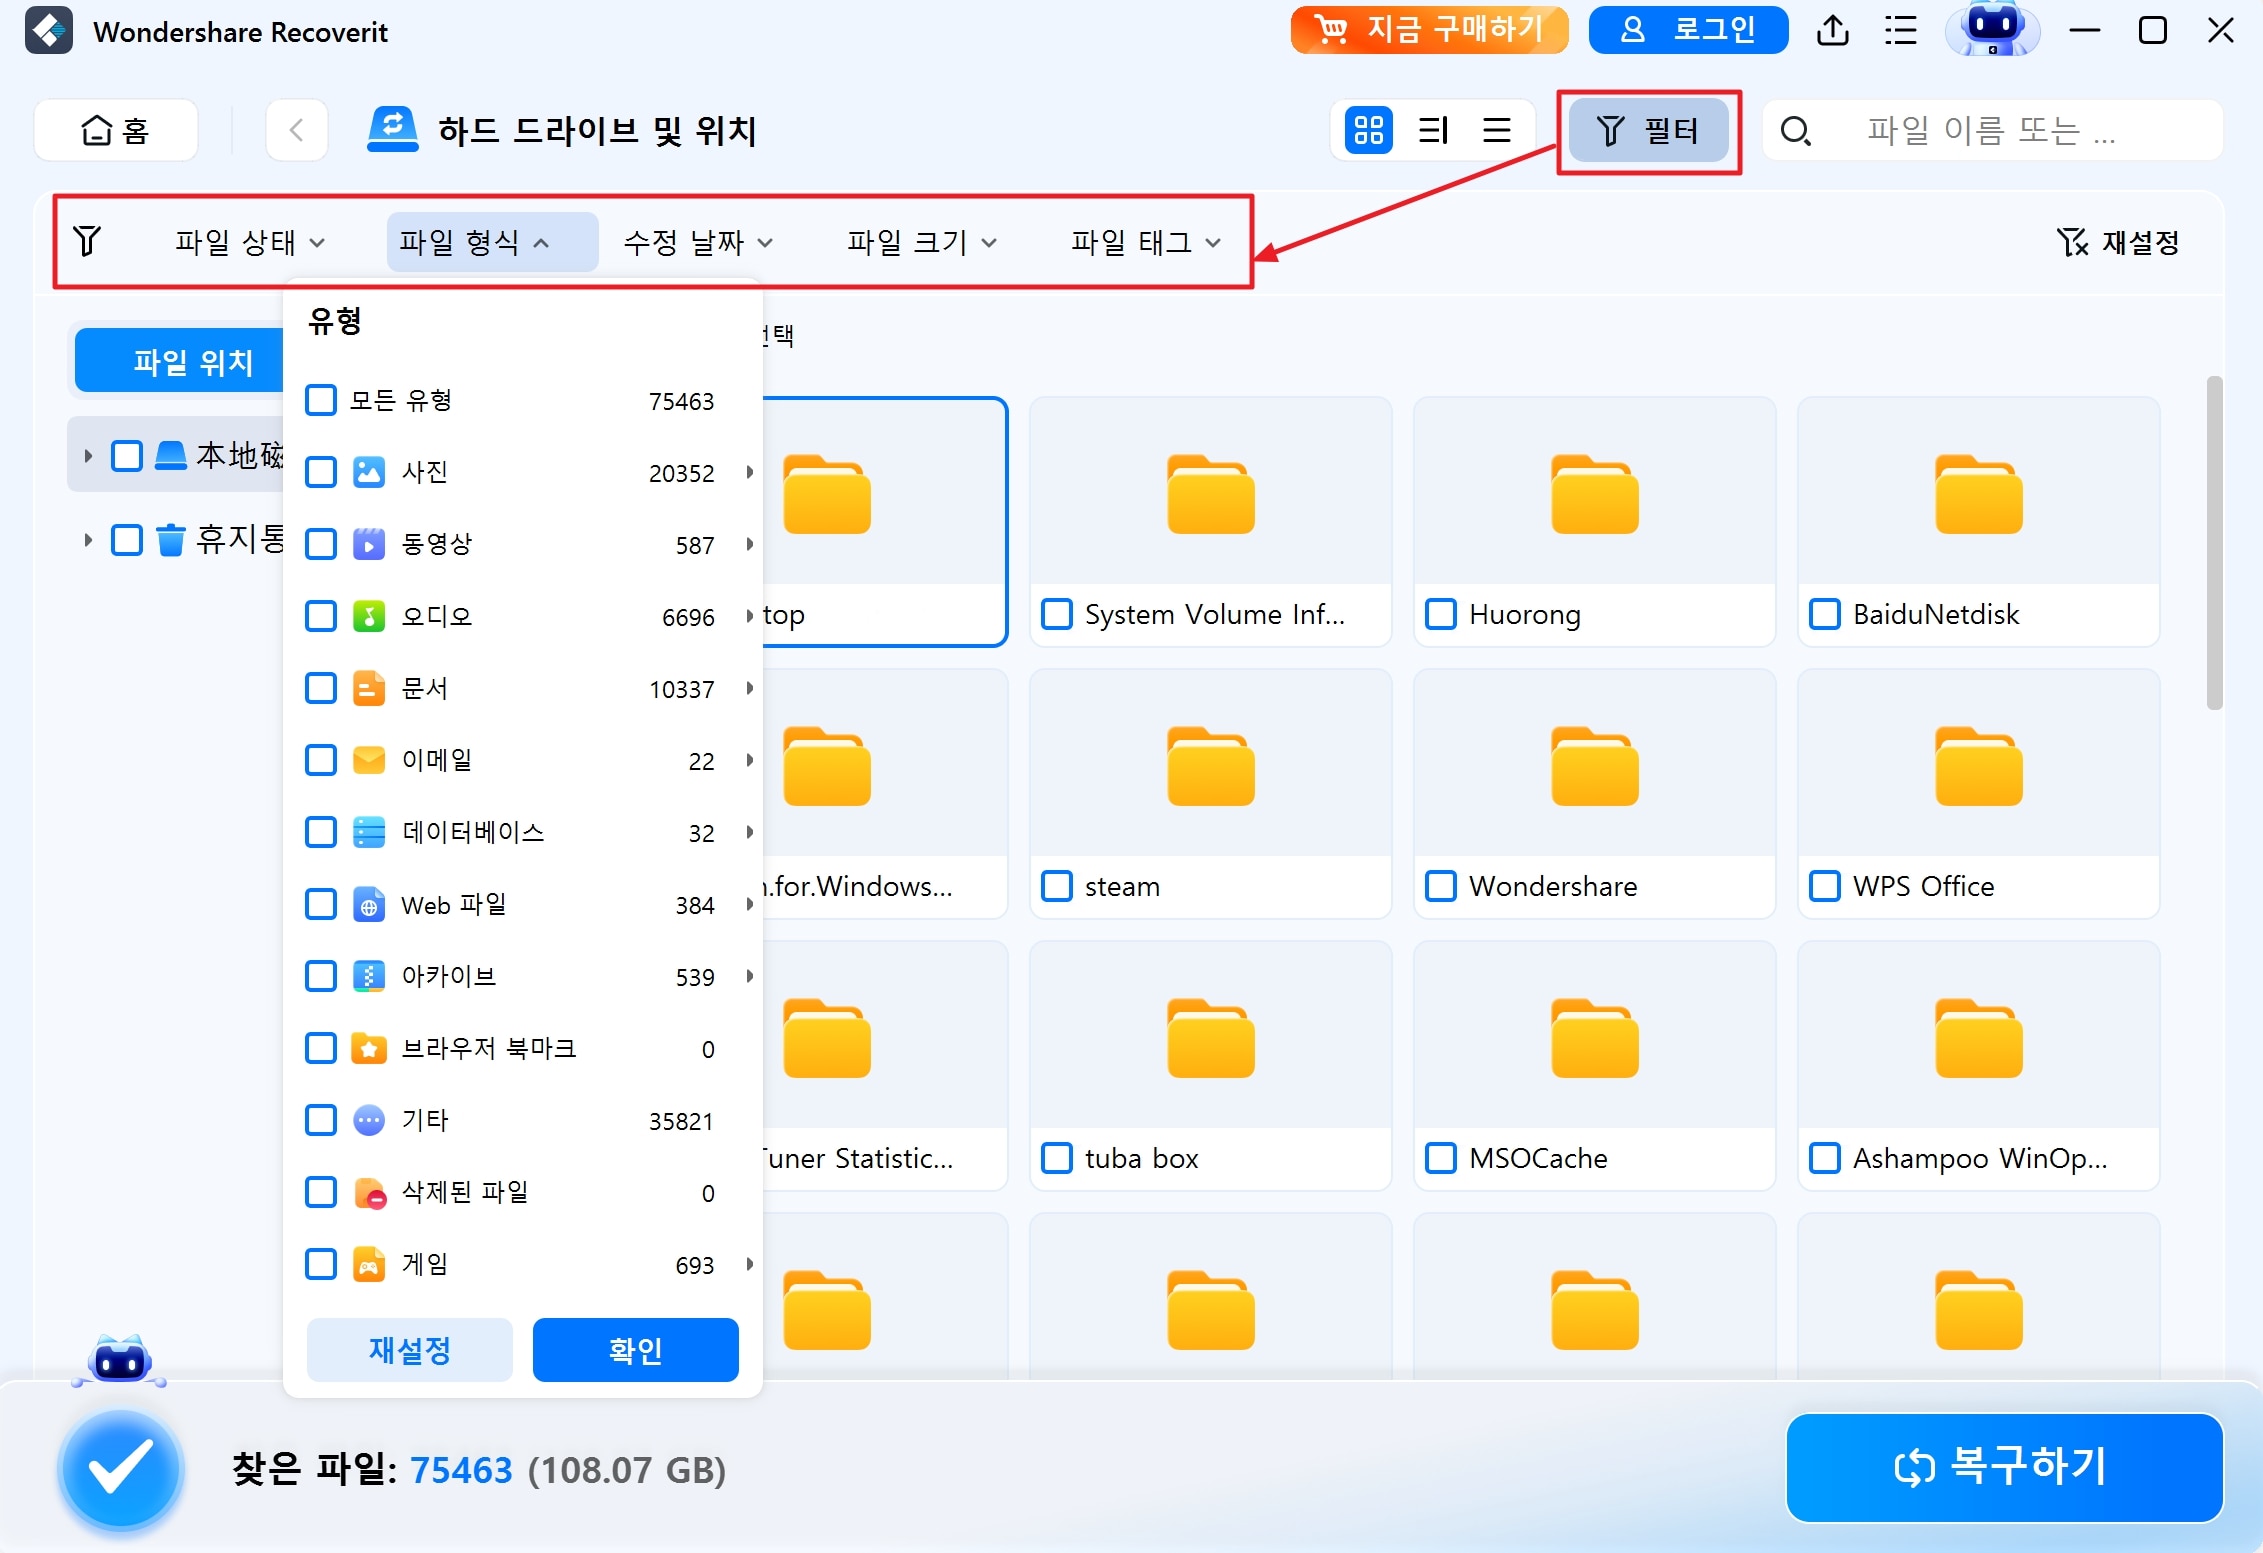This screenshot has width=2263, height=1553.
Task: Open the list menu icon in title bar
Action: [1901, 30]
